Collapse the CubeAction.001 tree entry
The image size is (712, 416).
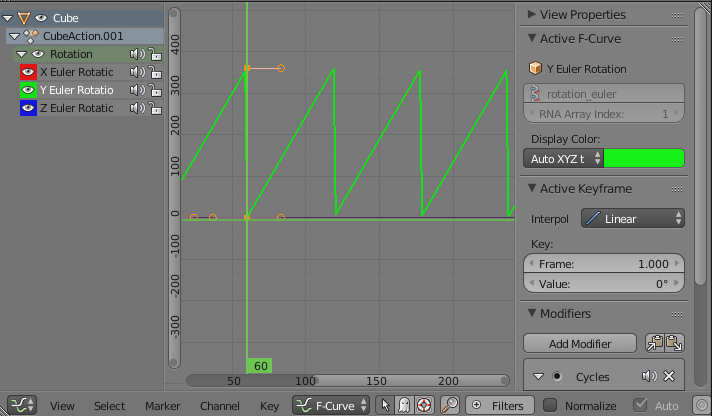coord(12,36)
